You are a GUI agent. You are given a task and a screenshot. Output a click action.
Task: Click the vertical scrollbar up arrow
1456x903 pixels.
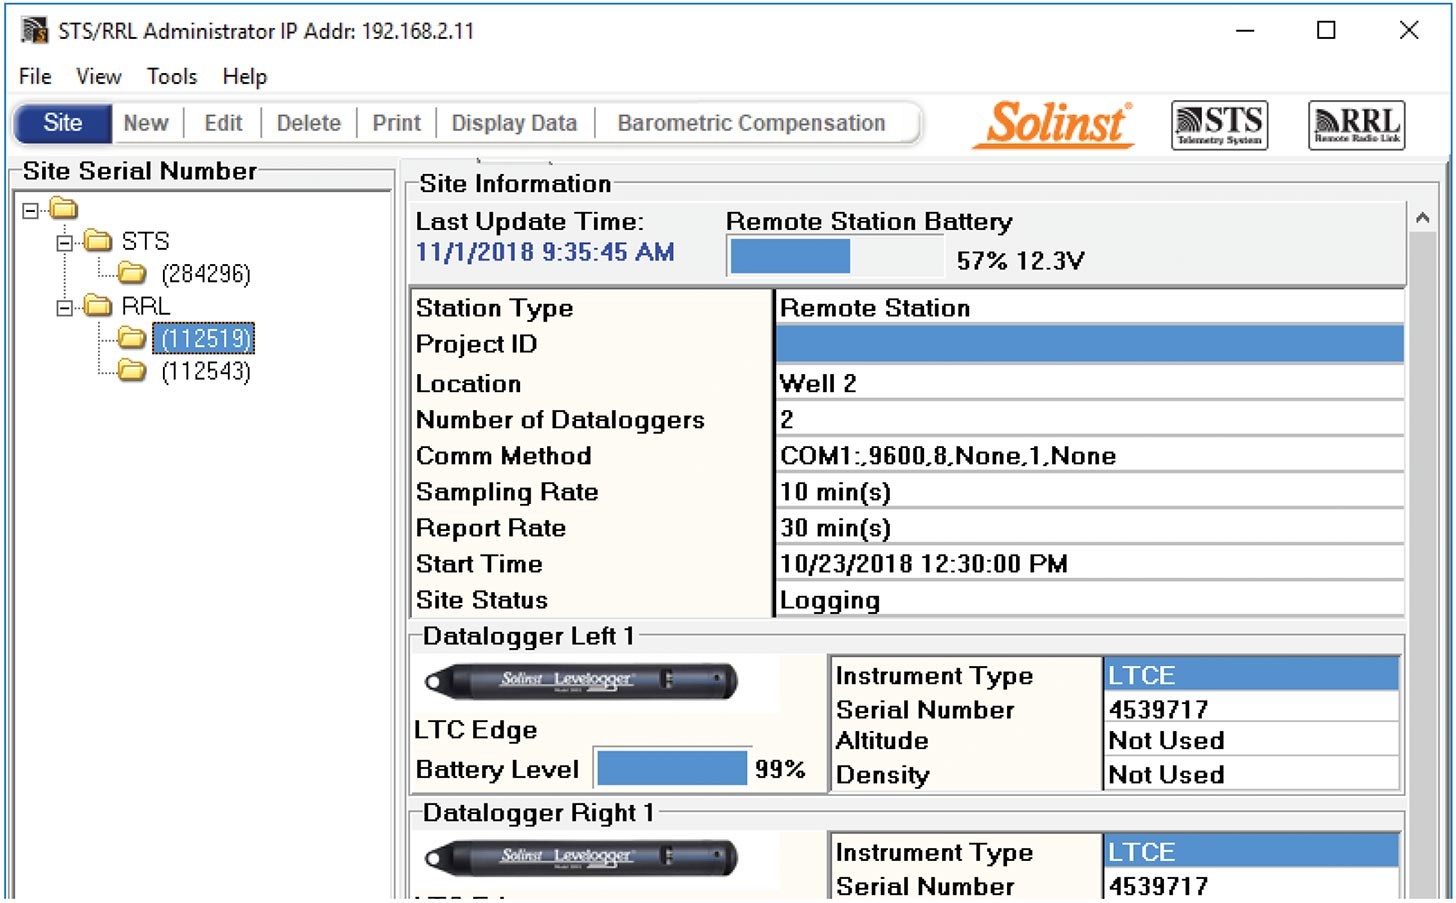pos(1423,215)
